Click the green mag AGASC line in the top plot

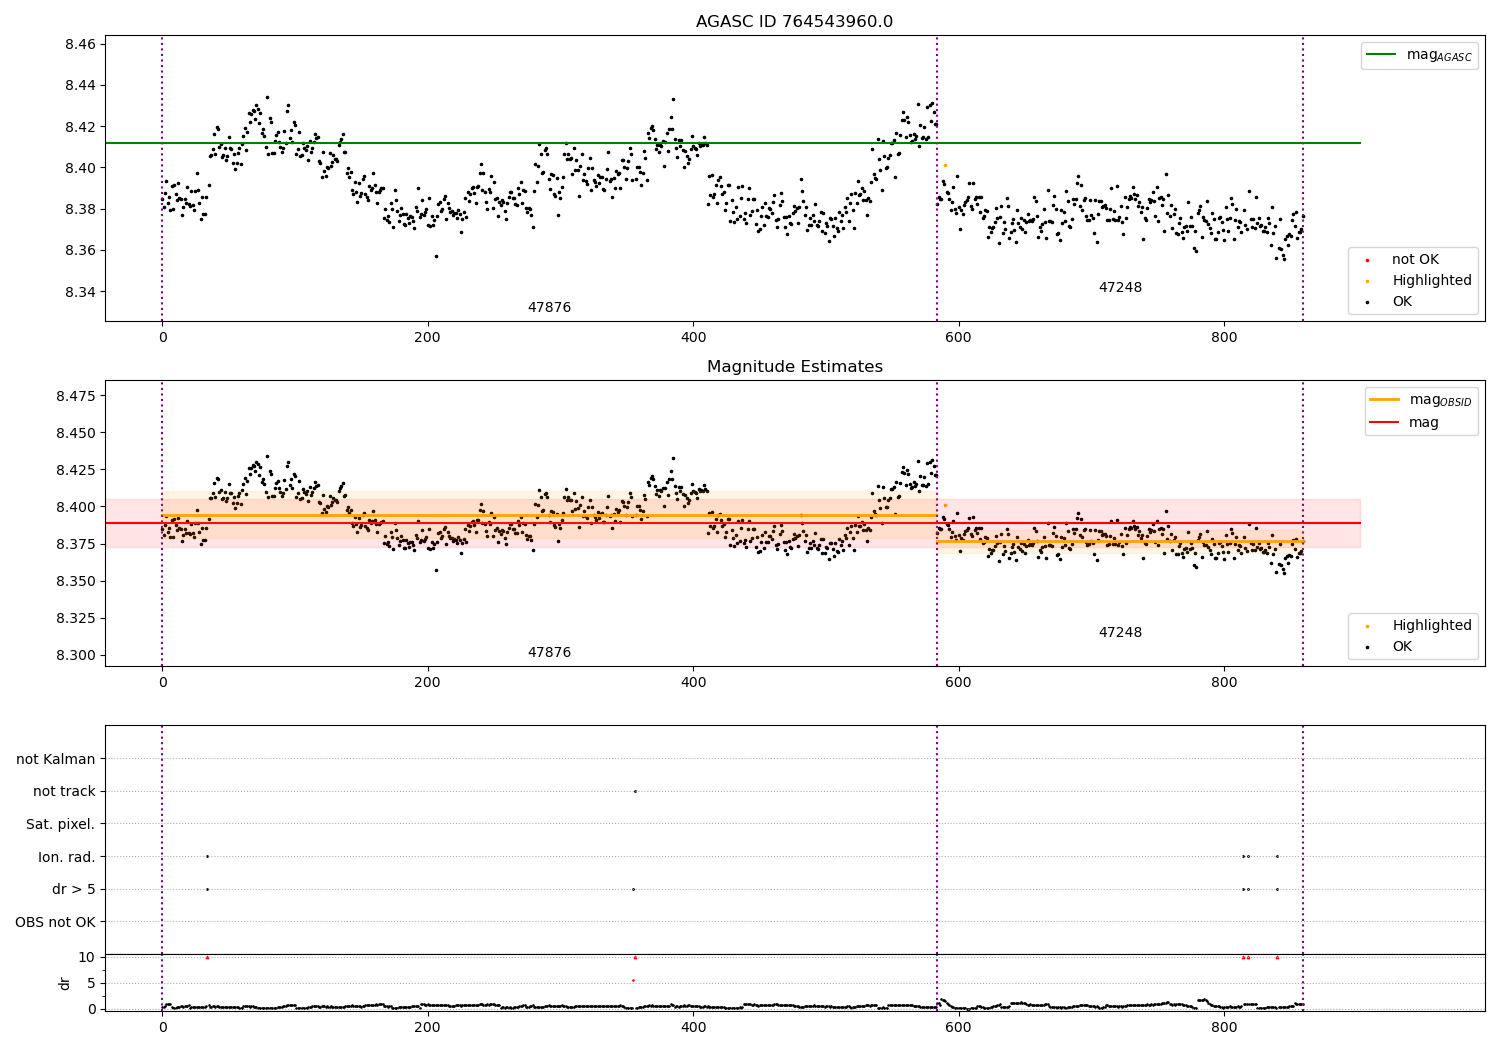tap(733, 143)
